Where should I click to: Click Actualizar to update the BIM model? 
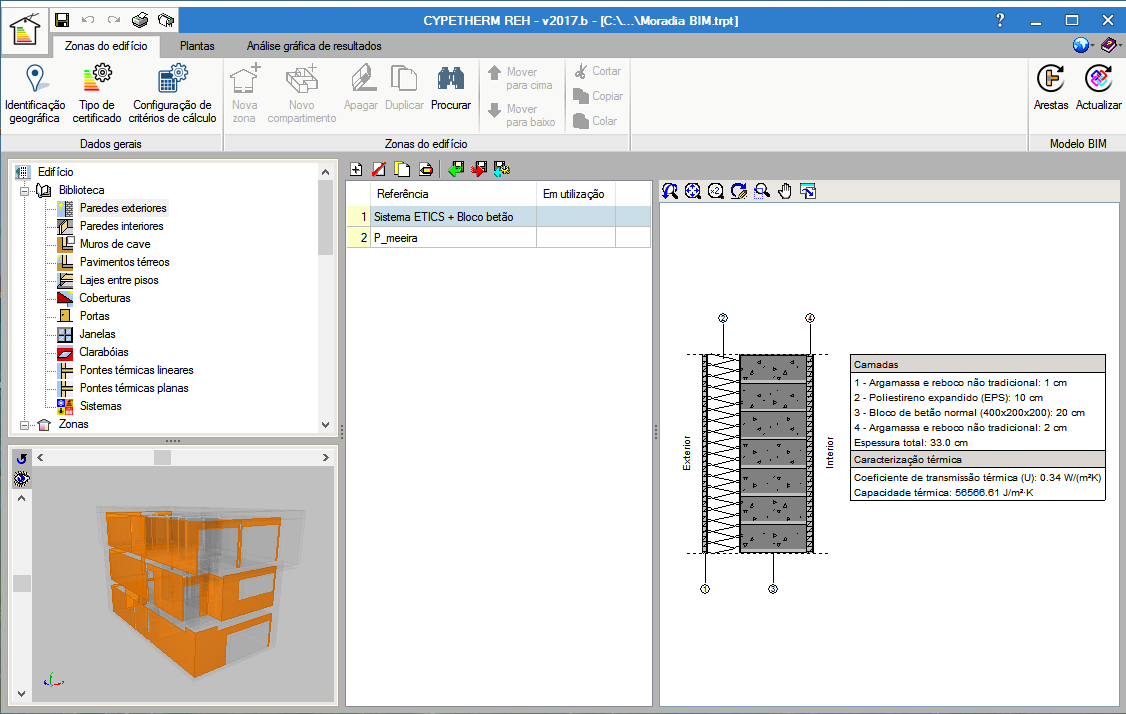point(1099,88)
